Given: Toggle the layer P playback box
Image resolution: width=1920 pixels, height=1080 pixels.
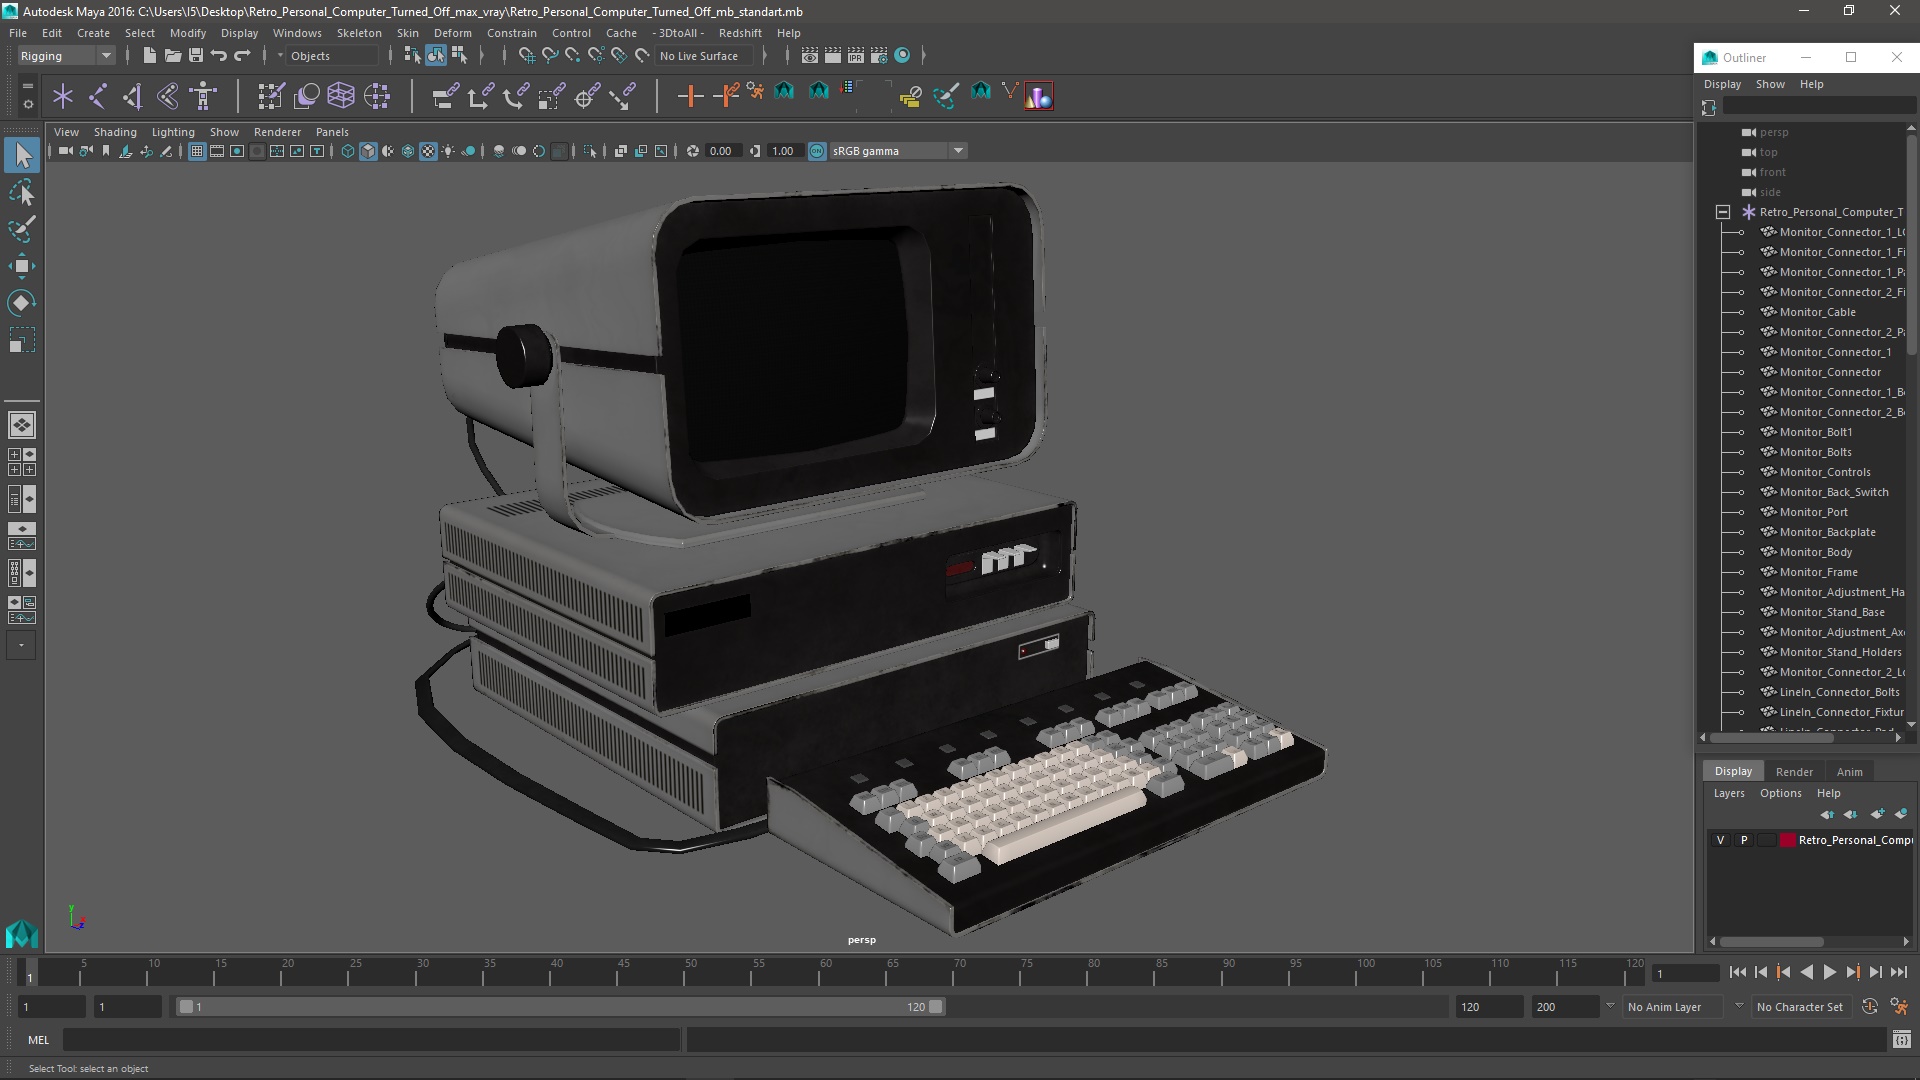Looking at the screenshot, I should (1744, 840).
